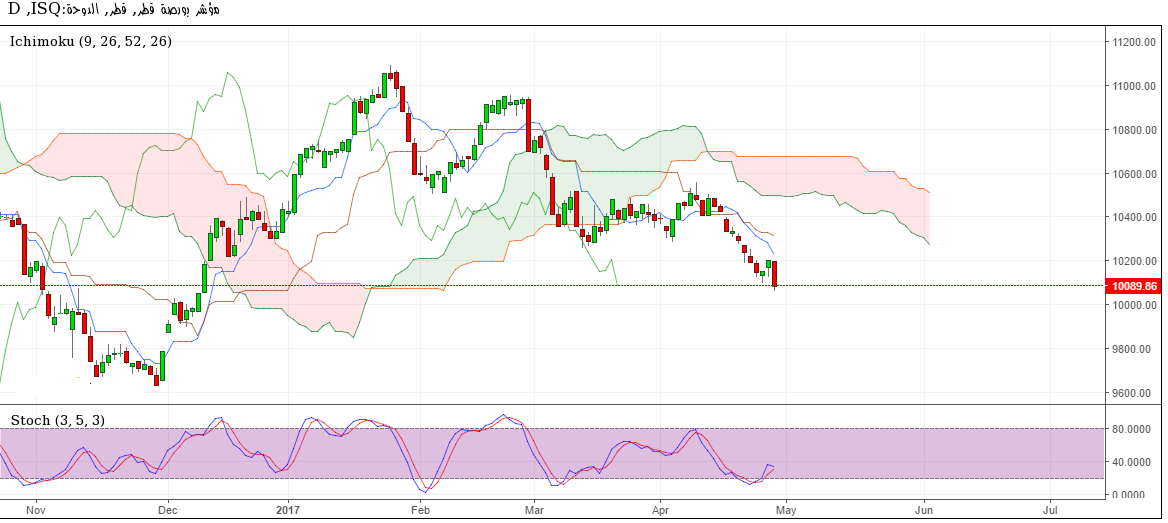Click the Ichimoku (9, 26, 52, 26) indicator label
Screen dimensions: 1168x523
pos(91,42)
